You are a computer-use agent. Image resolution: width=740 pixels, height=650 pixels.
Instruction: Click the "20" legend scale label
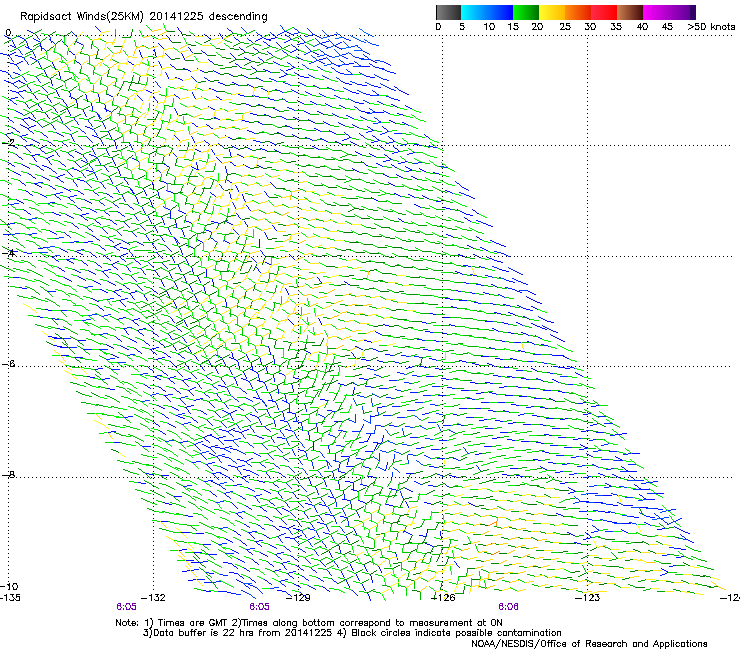[537, 27]
